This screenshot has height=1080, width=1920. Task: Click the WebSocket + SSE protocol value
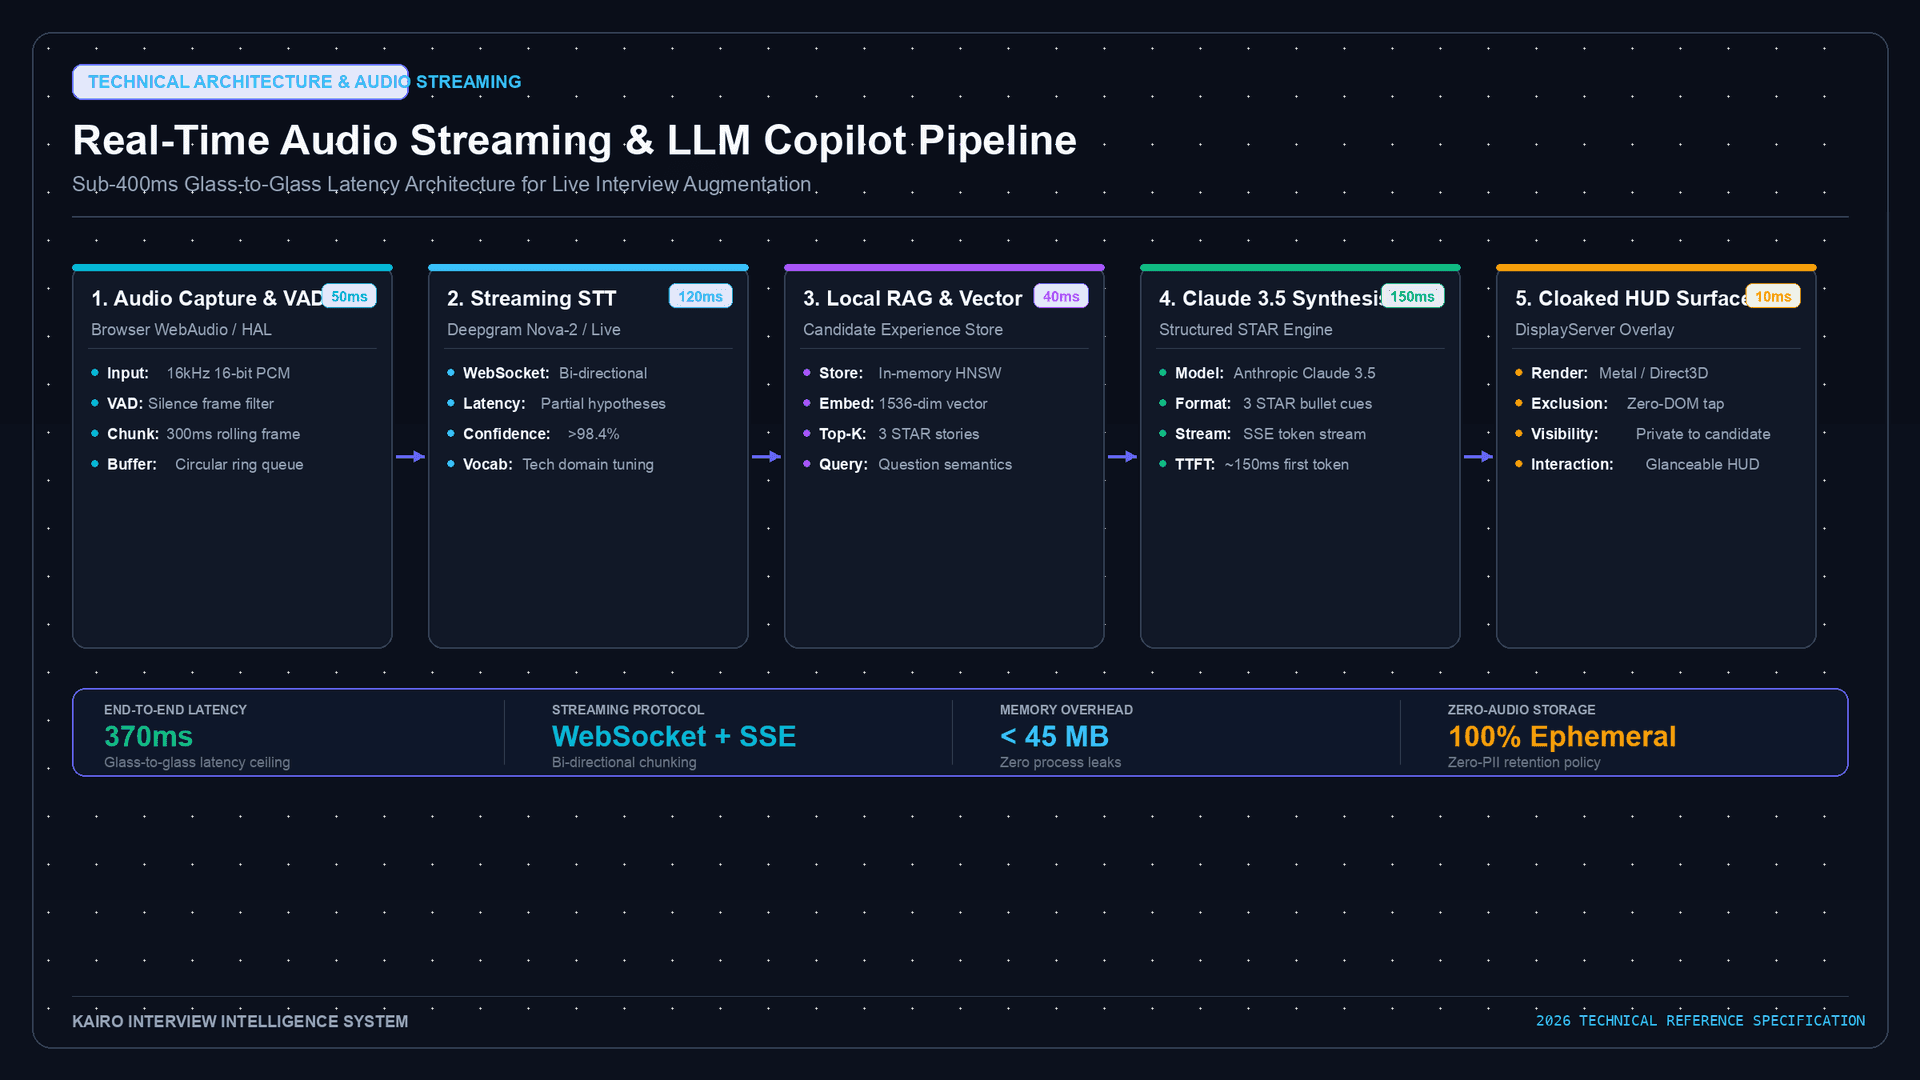coord(674,736)
